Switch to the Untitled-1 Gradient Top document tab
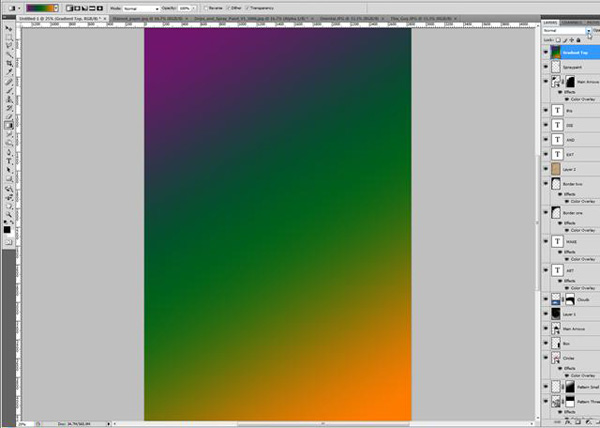600x428 pixels. point(63,18)
